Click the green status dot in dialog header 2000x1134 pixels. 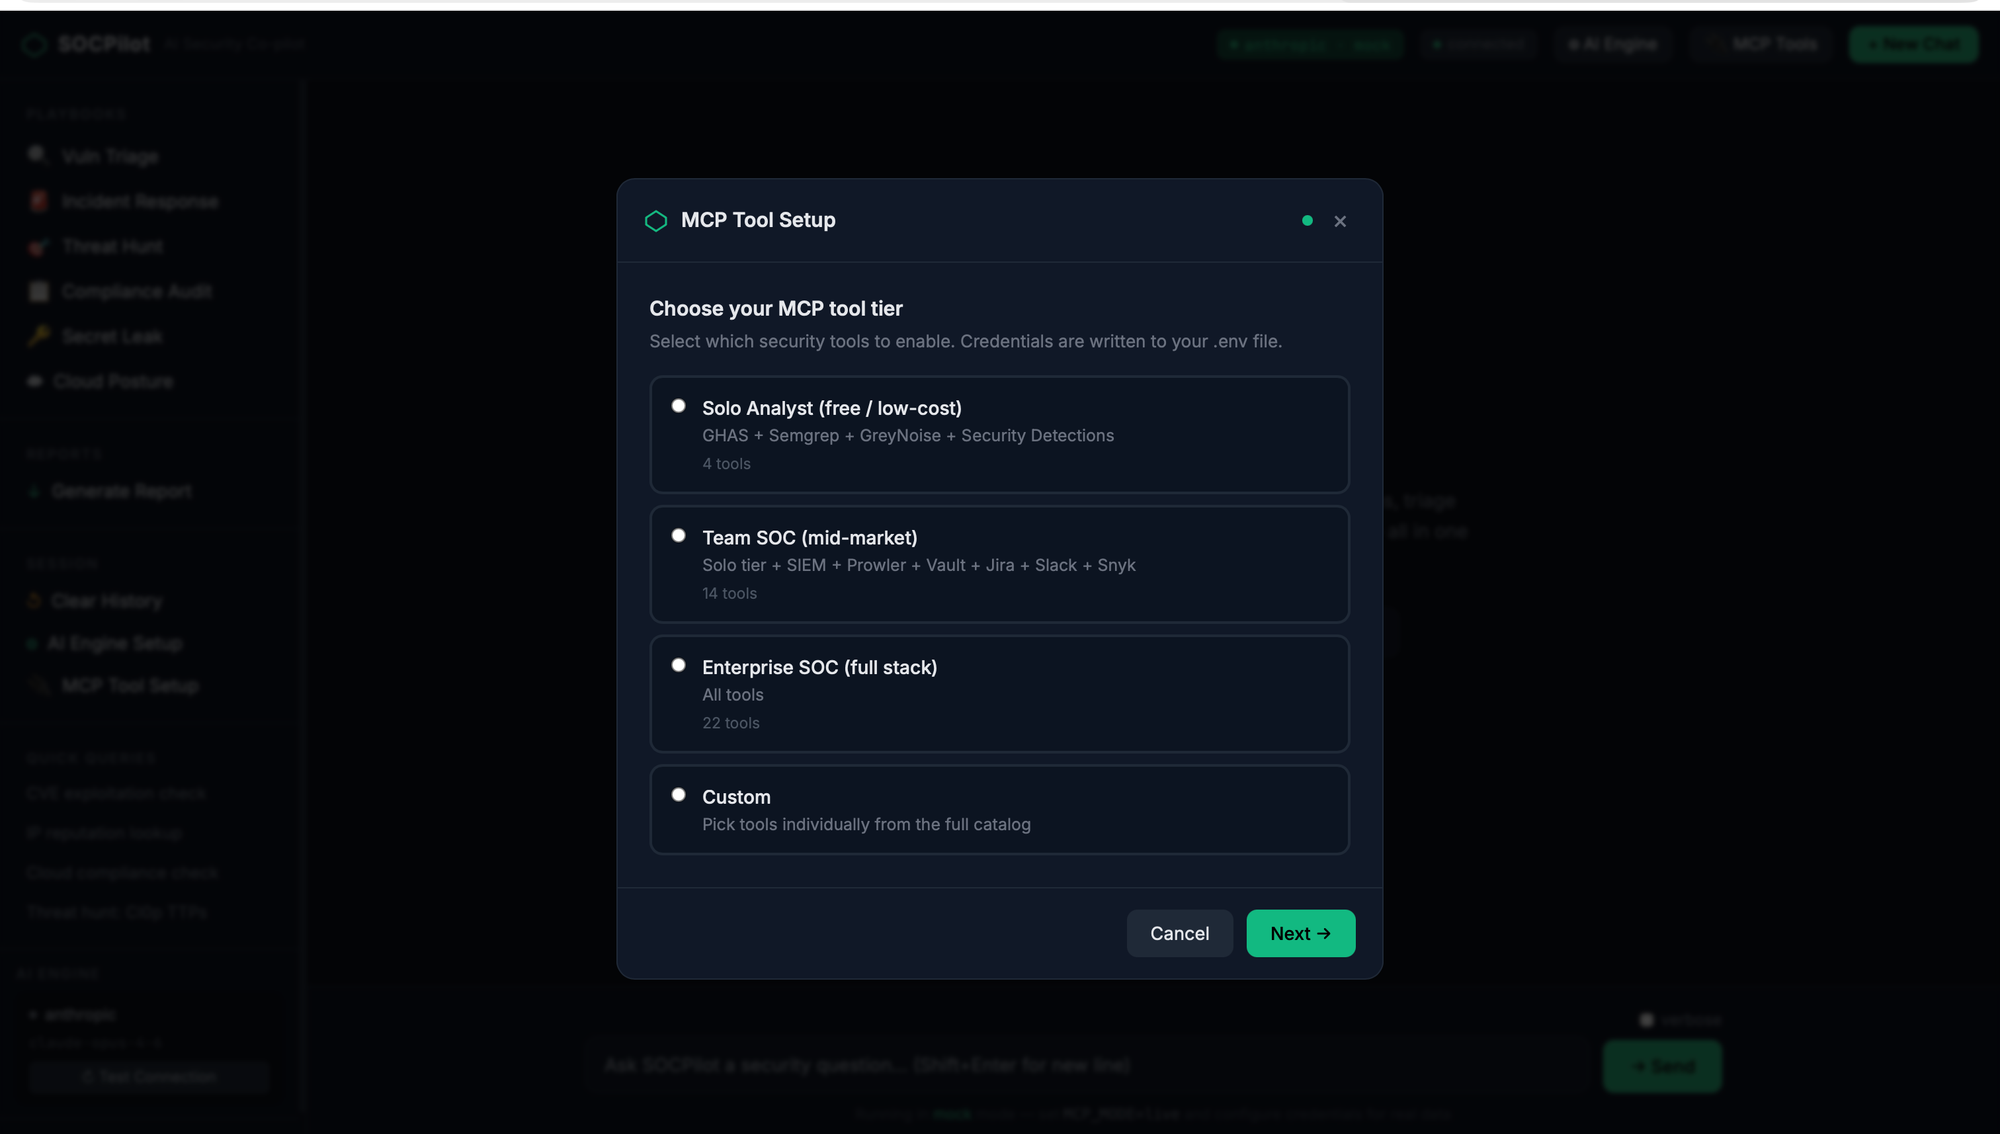(1307, 221)
